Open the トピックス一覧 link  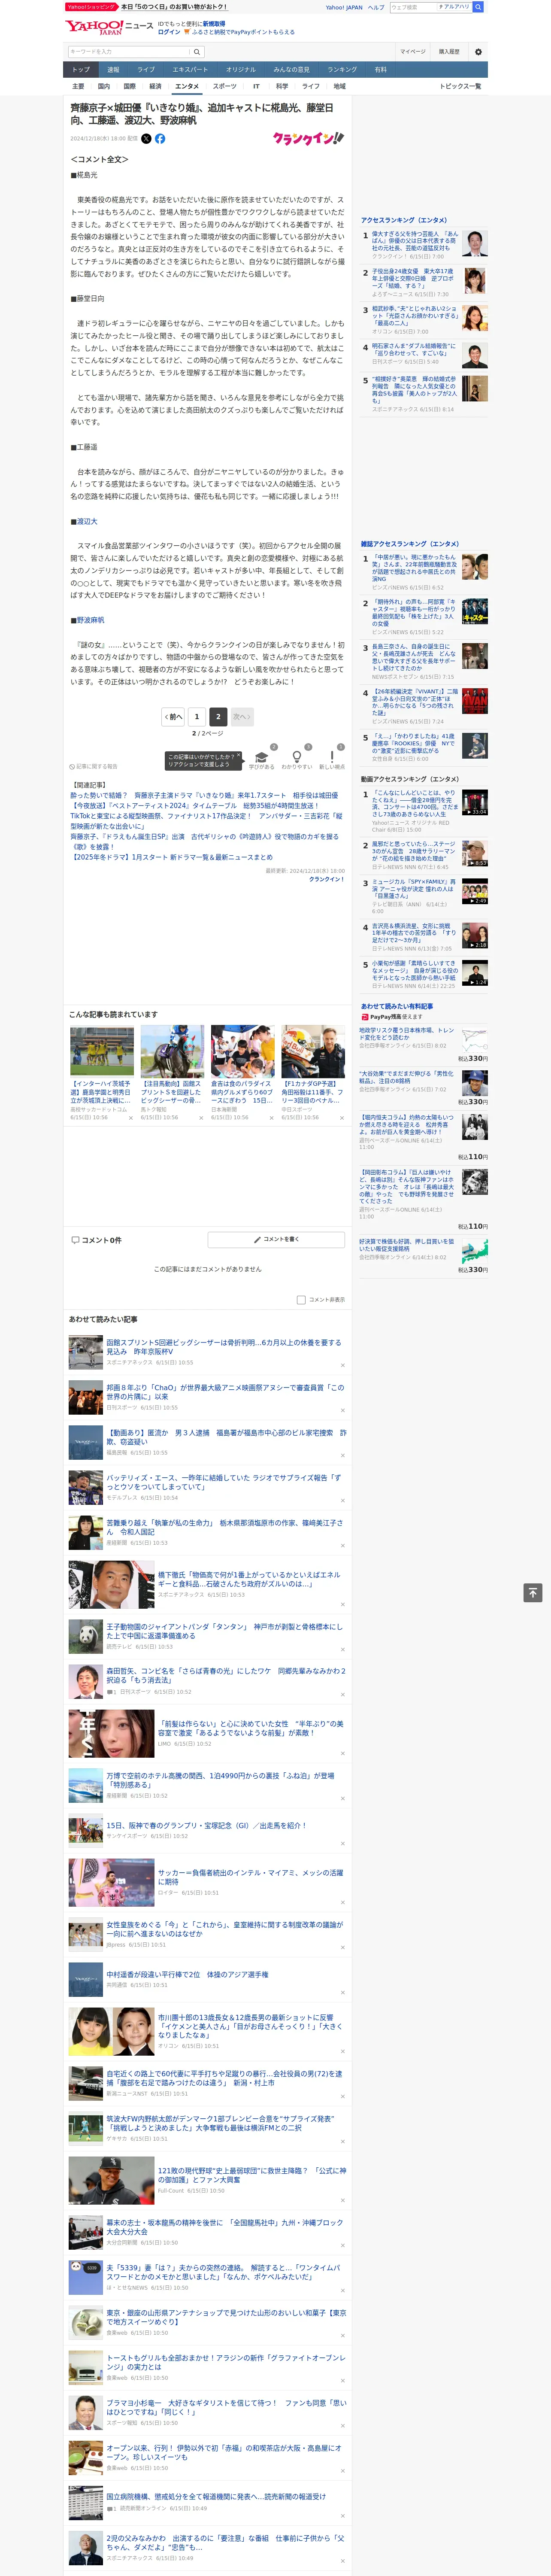pyautogui.click(x=460, y=86)
